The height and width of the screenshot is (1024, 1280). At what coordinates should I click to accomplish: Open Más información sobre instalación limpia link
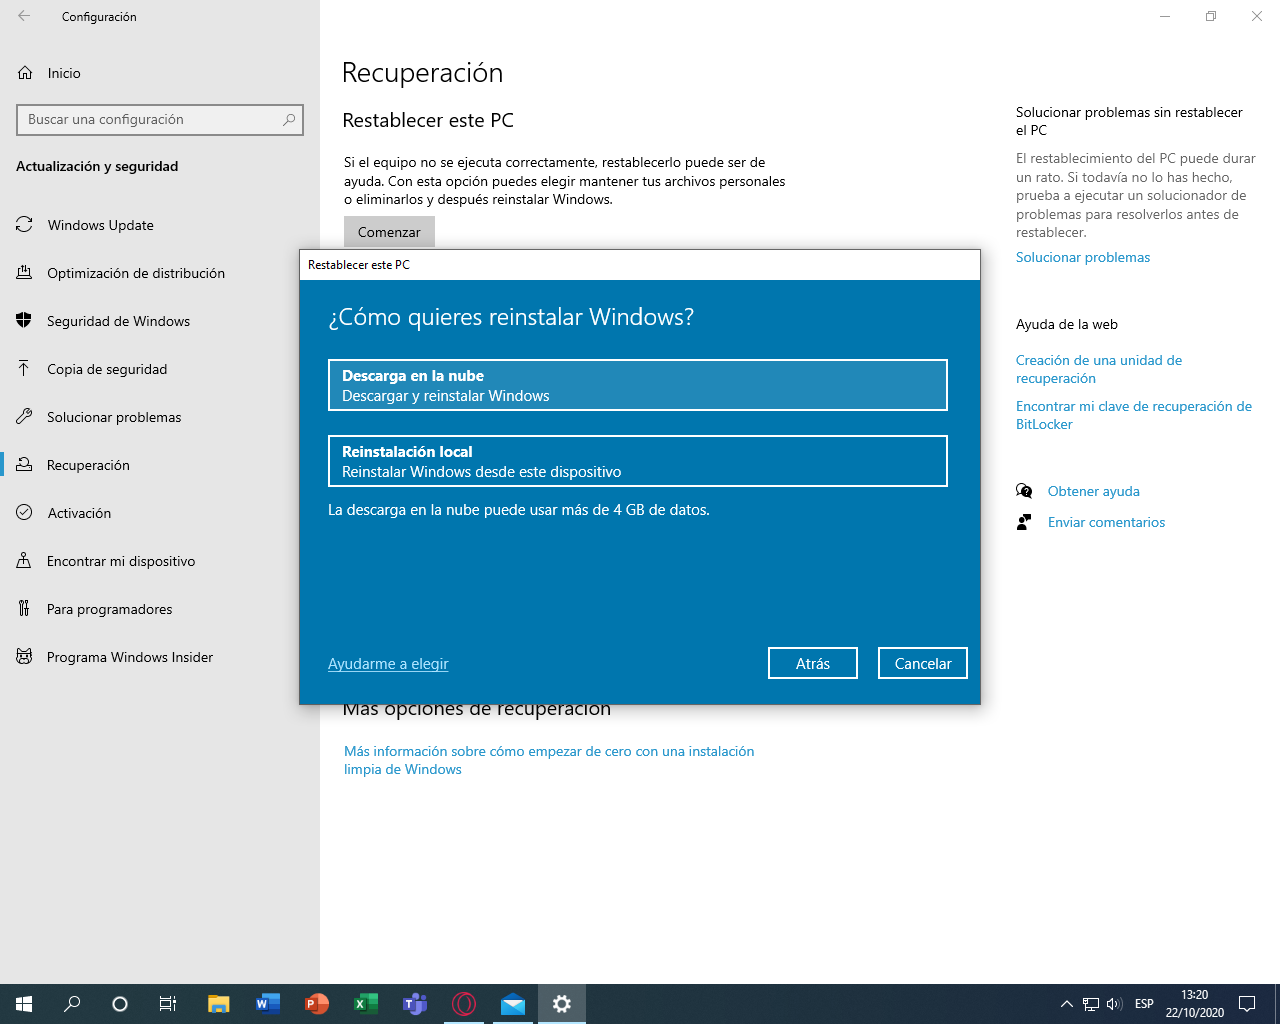coord(549,760)
